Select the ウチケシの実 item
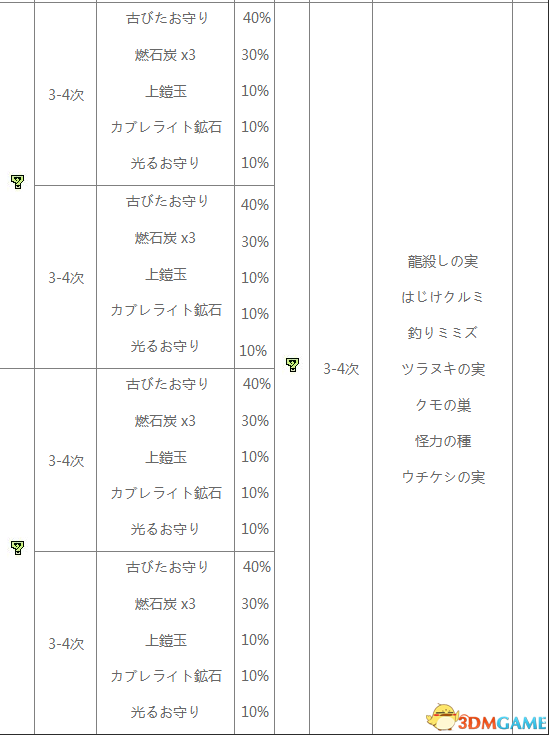 (443, 477)
